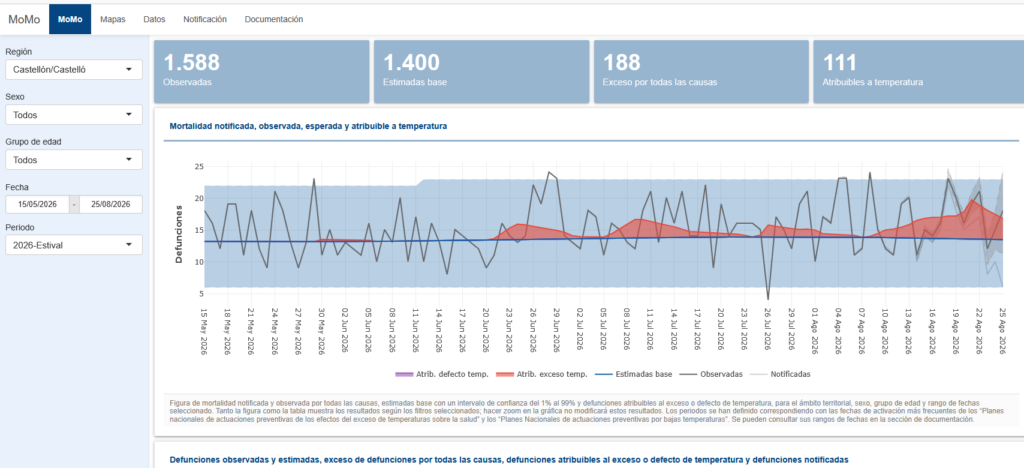The image size is (1024, 468).
Task: Click the end date field 25/08/2026
Action: click(x=111, y=204)
